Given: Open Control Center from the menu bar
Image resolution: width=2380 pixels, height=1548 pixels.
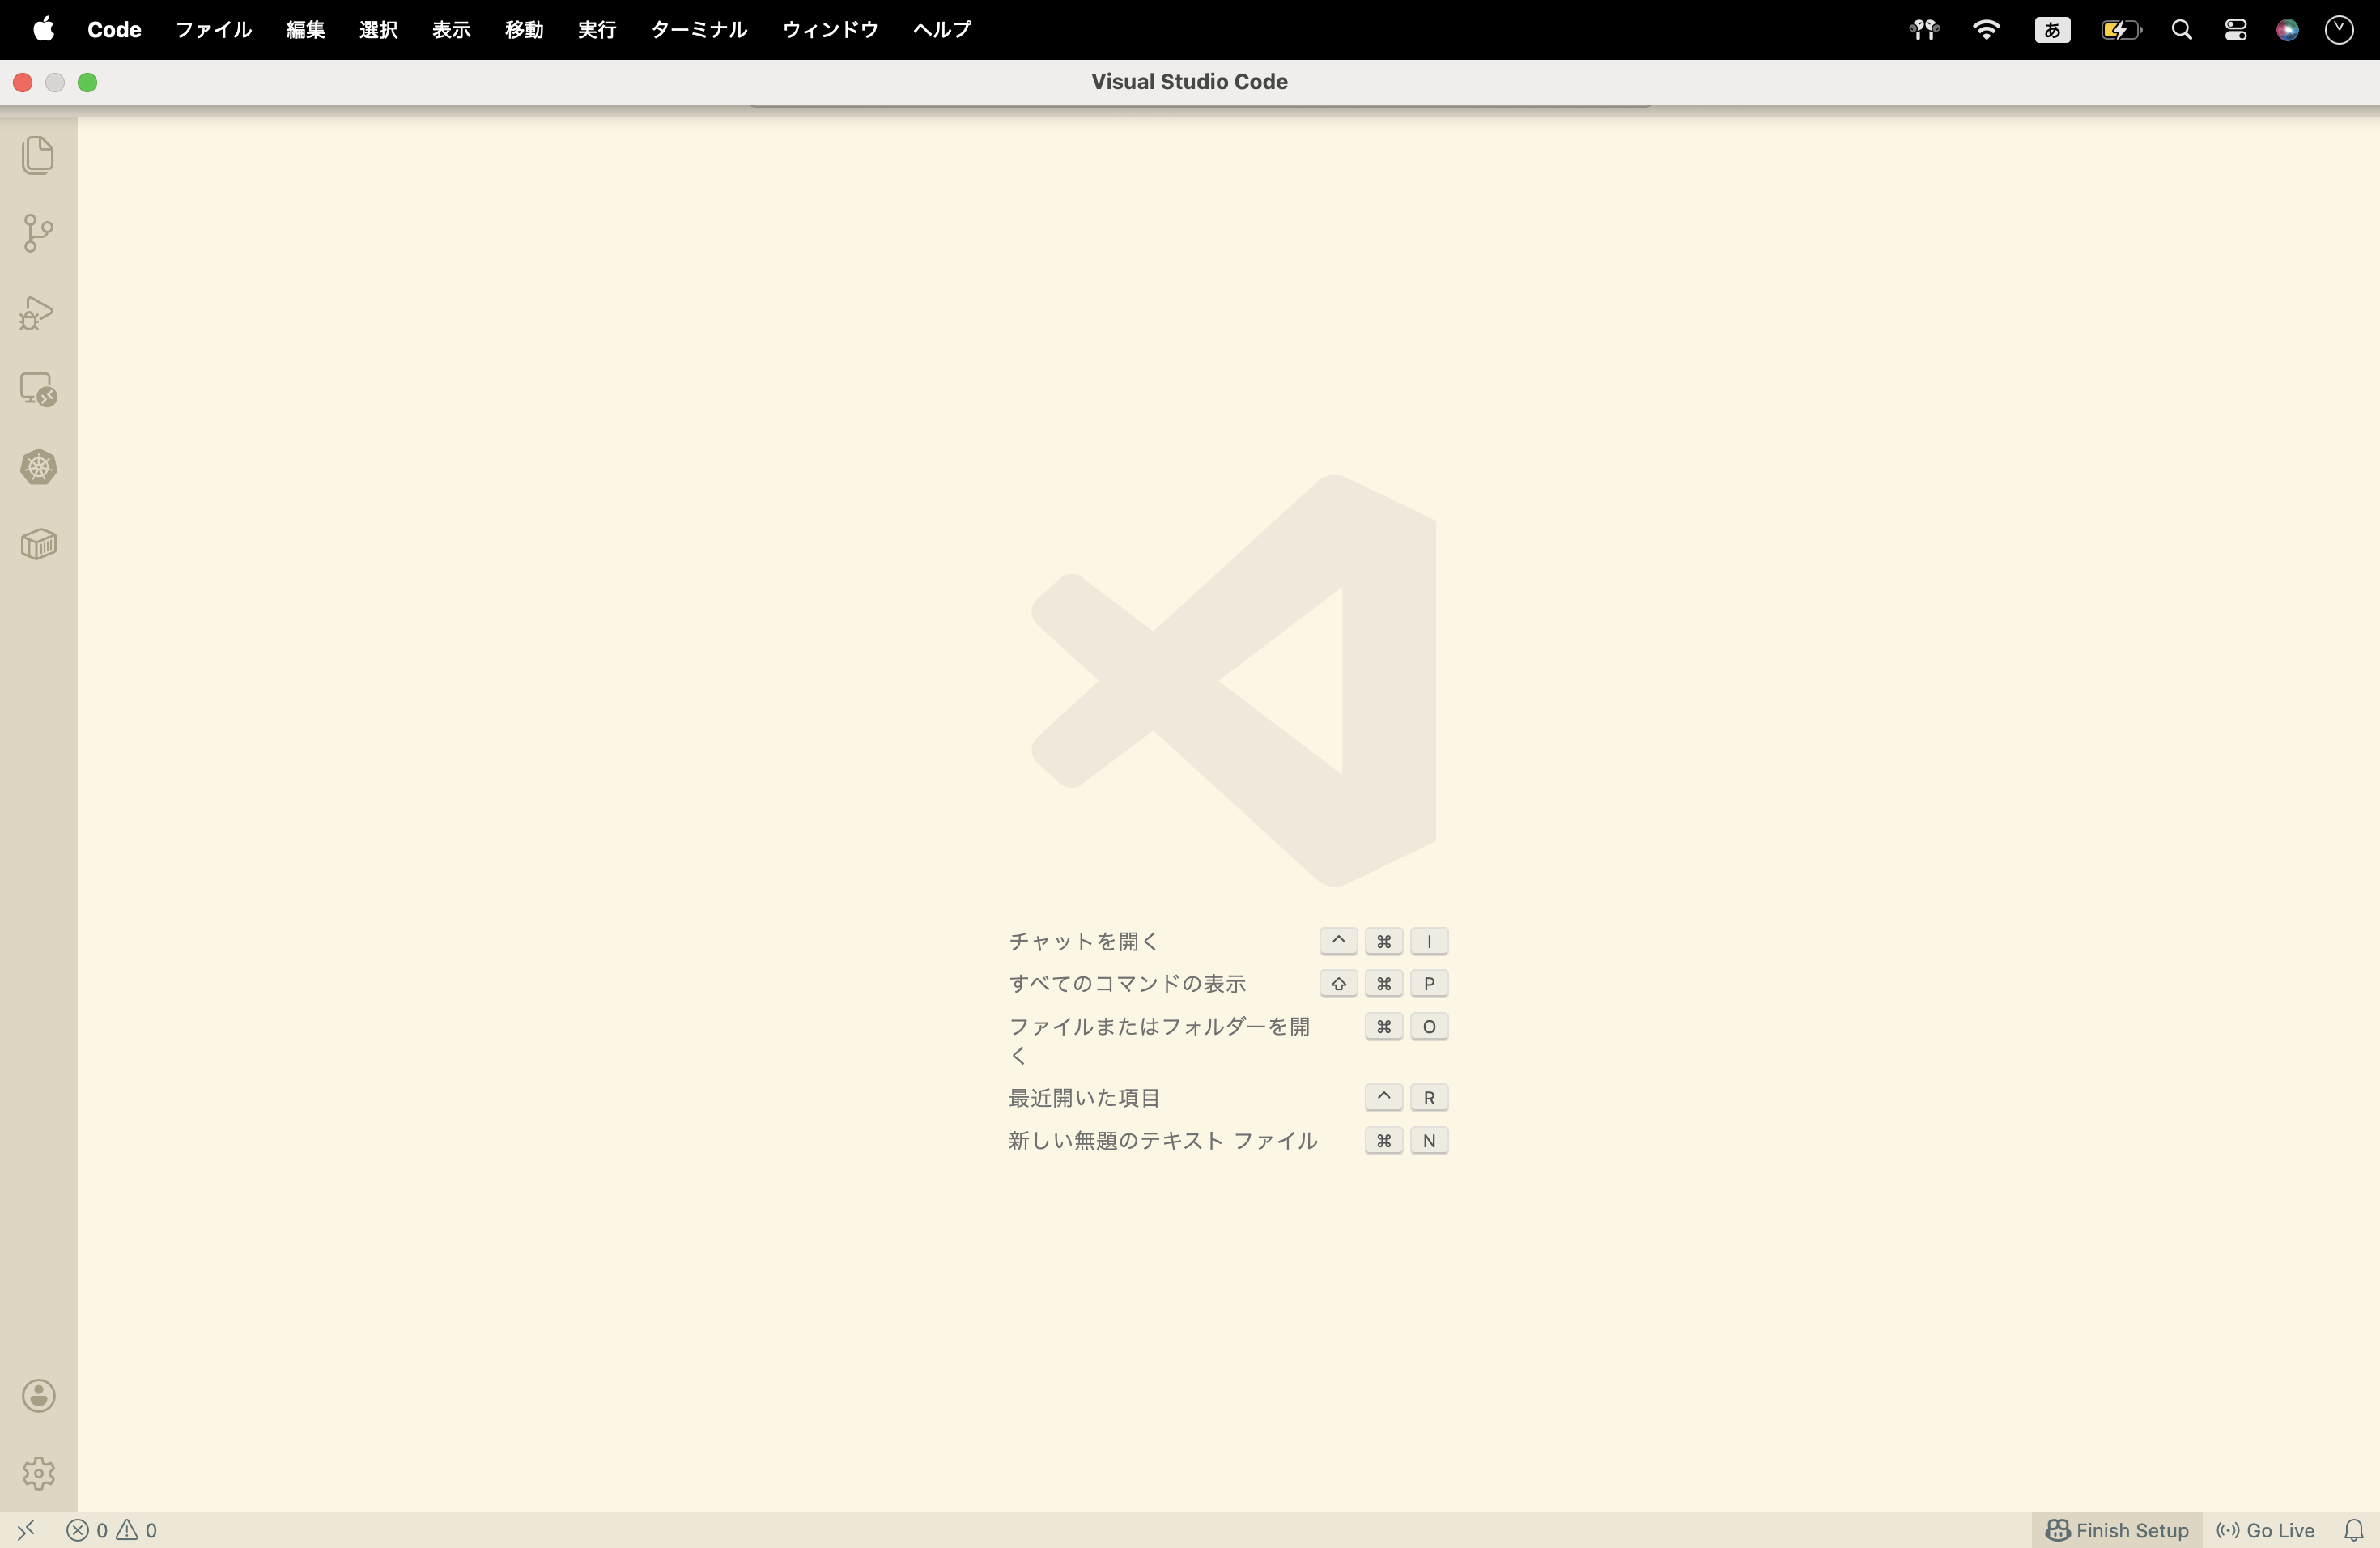Looking at the screenshot, I should tap(2235, 29).
